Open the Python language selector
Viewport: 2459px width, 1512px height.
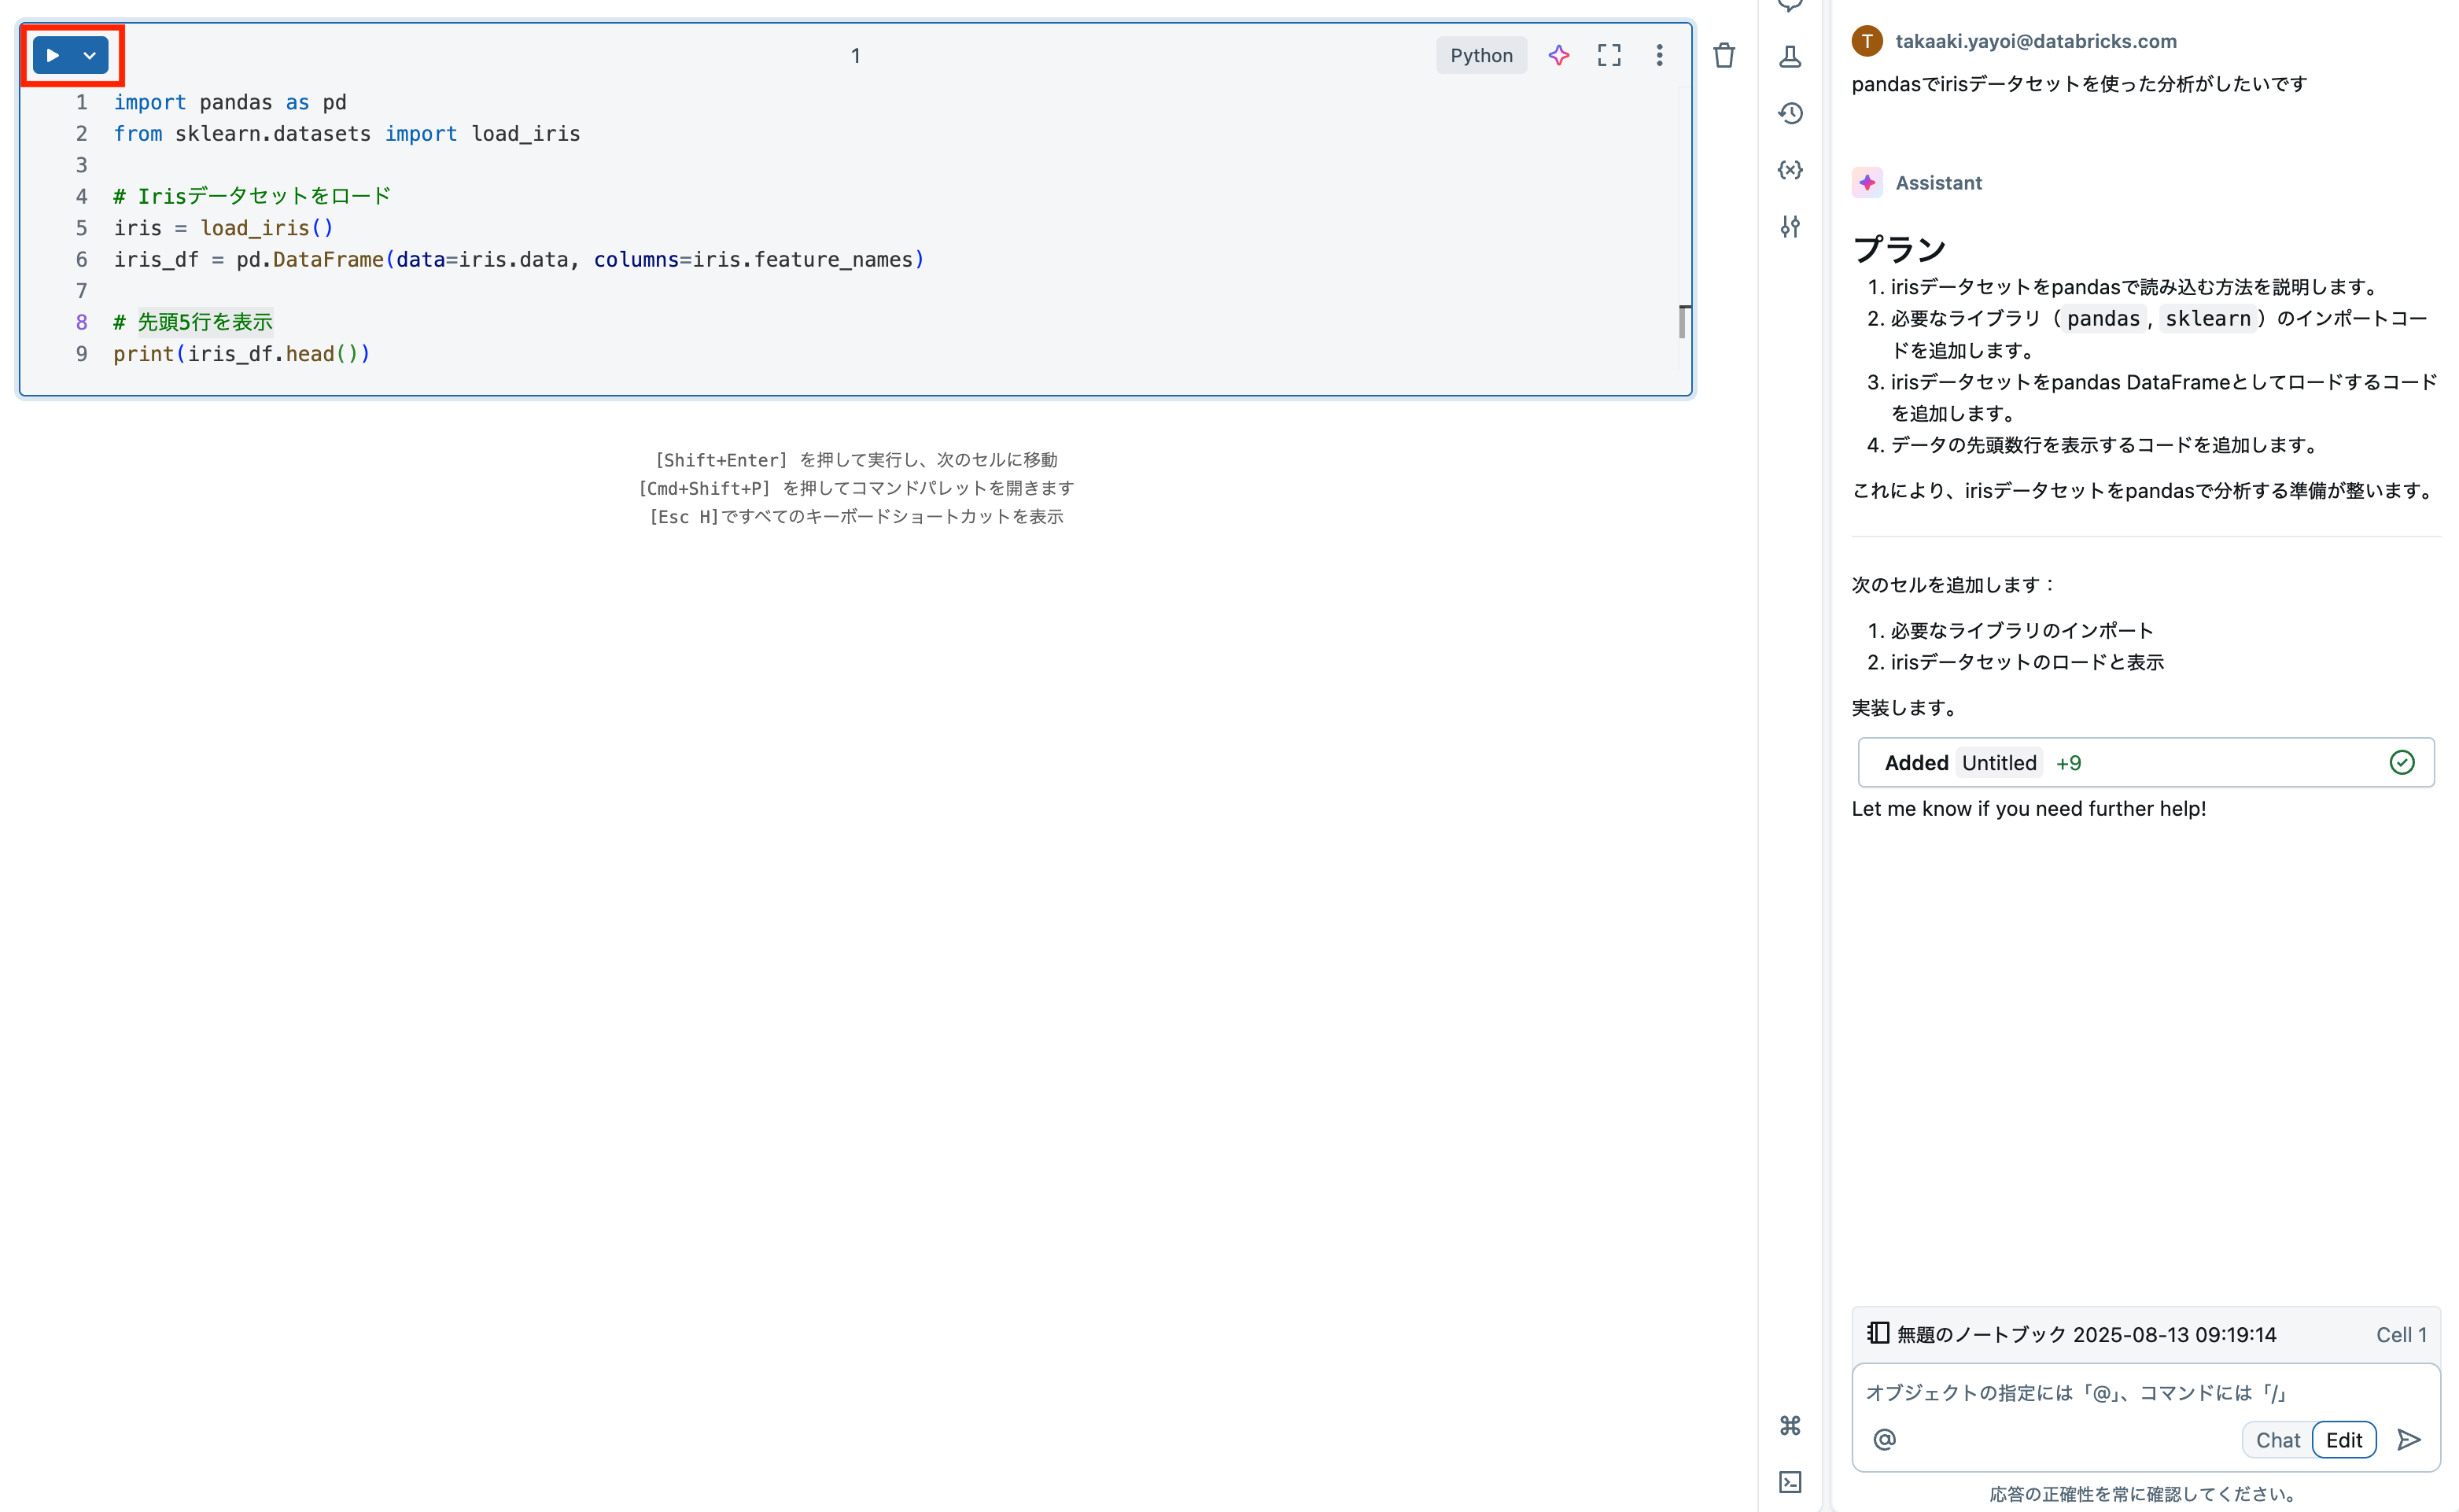pyautogui.click(x=1481, y=55)
